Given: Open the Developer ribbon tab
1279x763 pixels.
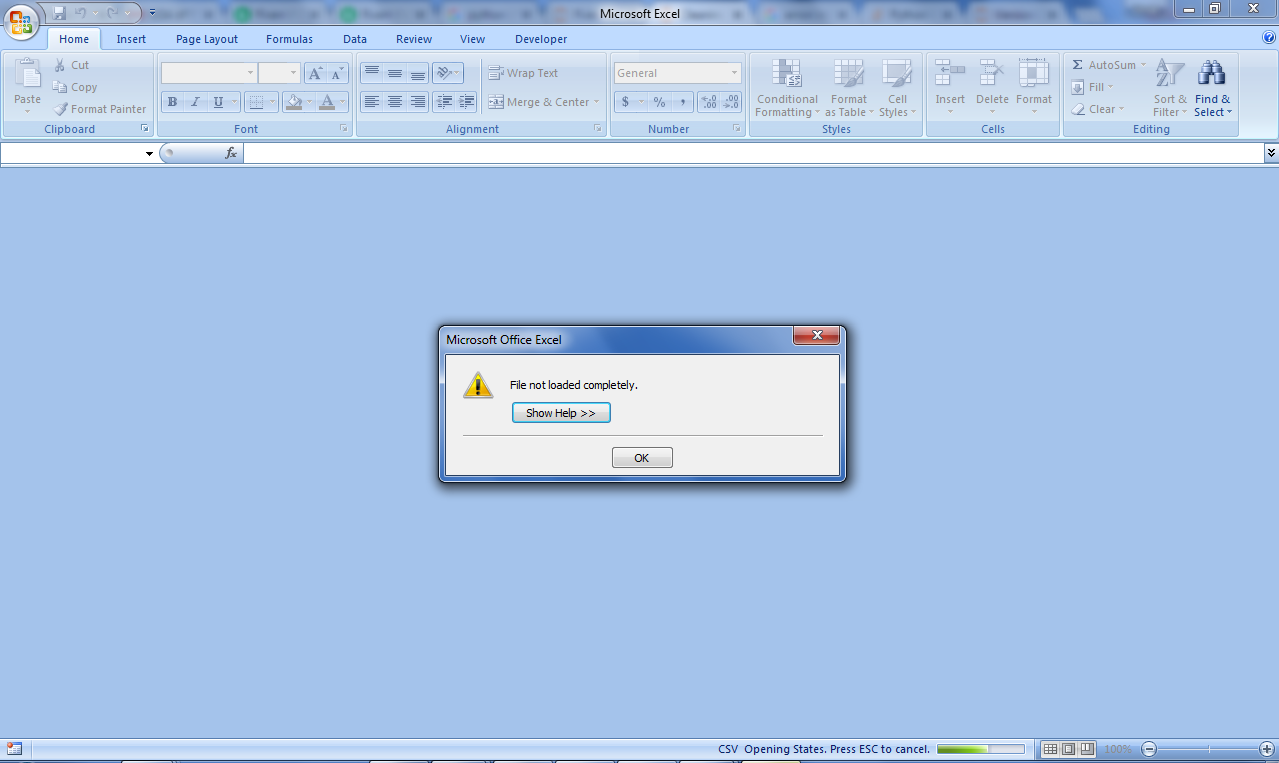Looking at the screenshot, I should [x=540, y=39].
